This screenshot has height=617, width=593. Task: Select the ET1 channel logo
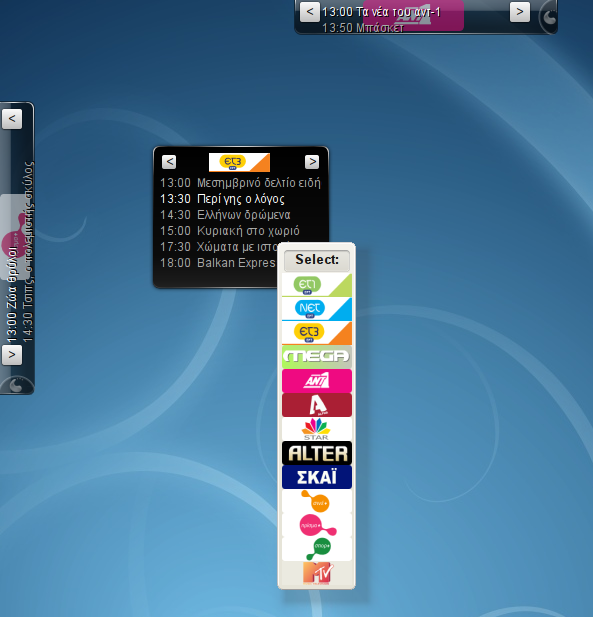pyautogui.click(x=317, y=285)
